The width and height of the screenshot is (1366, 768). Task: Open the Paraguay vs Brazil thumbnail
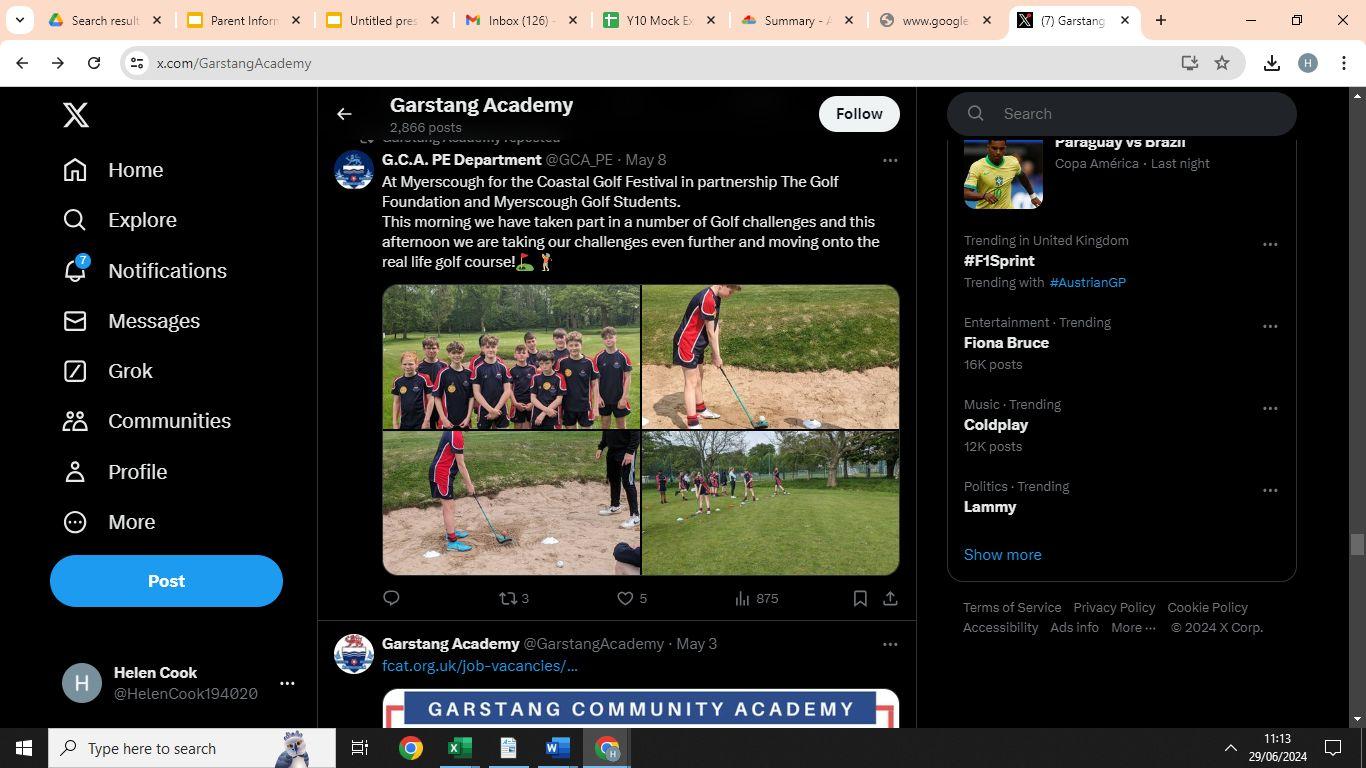tap(1003, 173)
